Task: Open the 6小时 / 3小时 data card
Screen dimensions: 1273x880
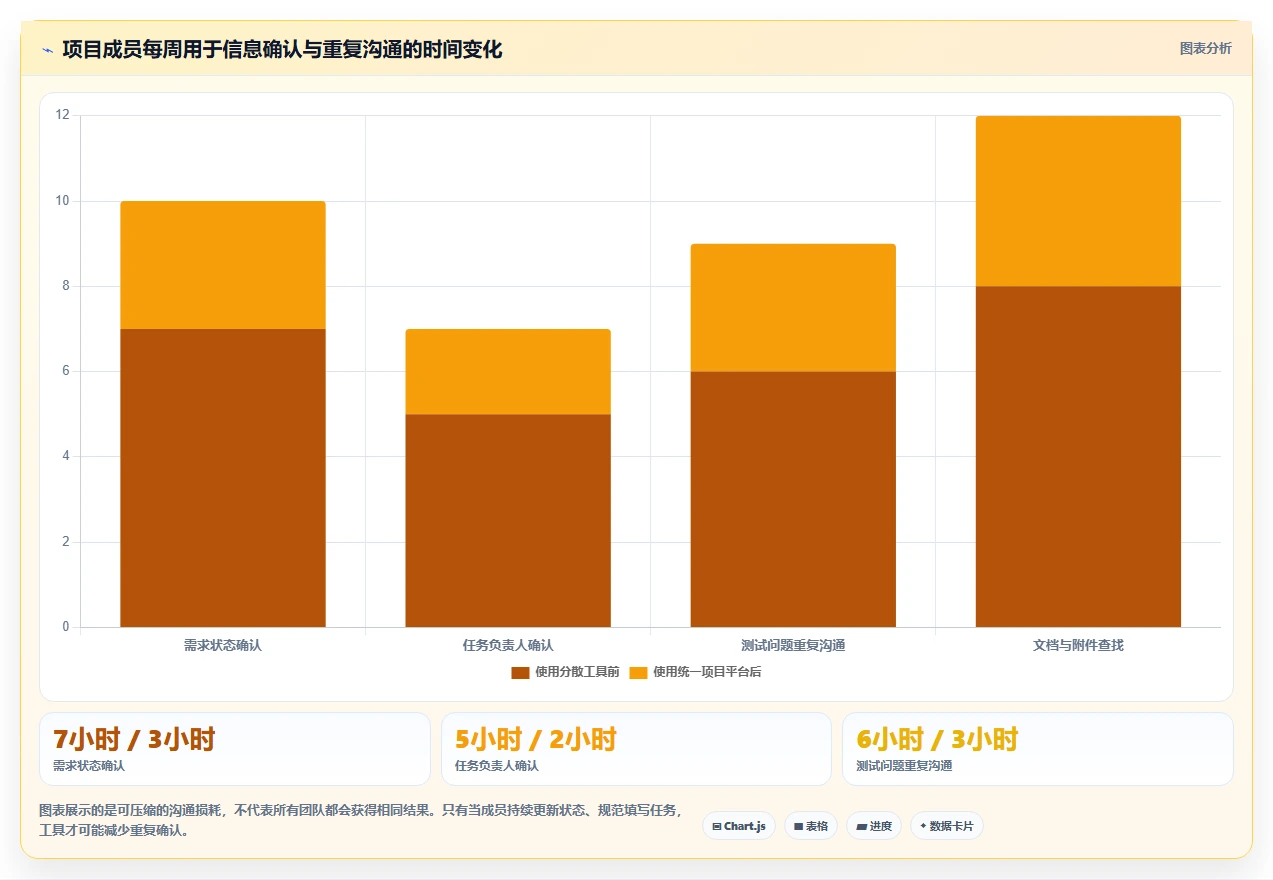Action: tap(1038, 749)
